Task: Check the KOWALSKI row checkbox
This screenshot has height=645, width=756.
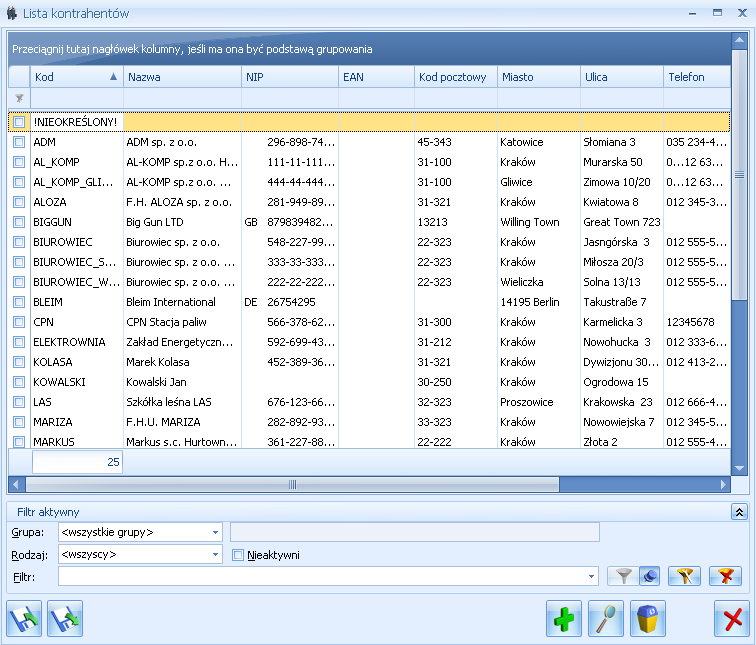Action: click(x=19, y=382)
